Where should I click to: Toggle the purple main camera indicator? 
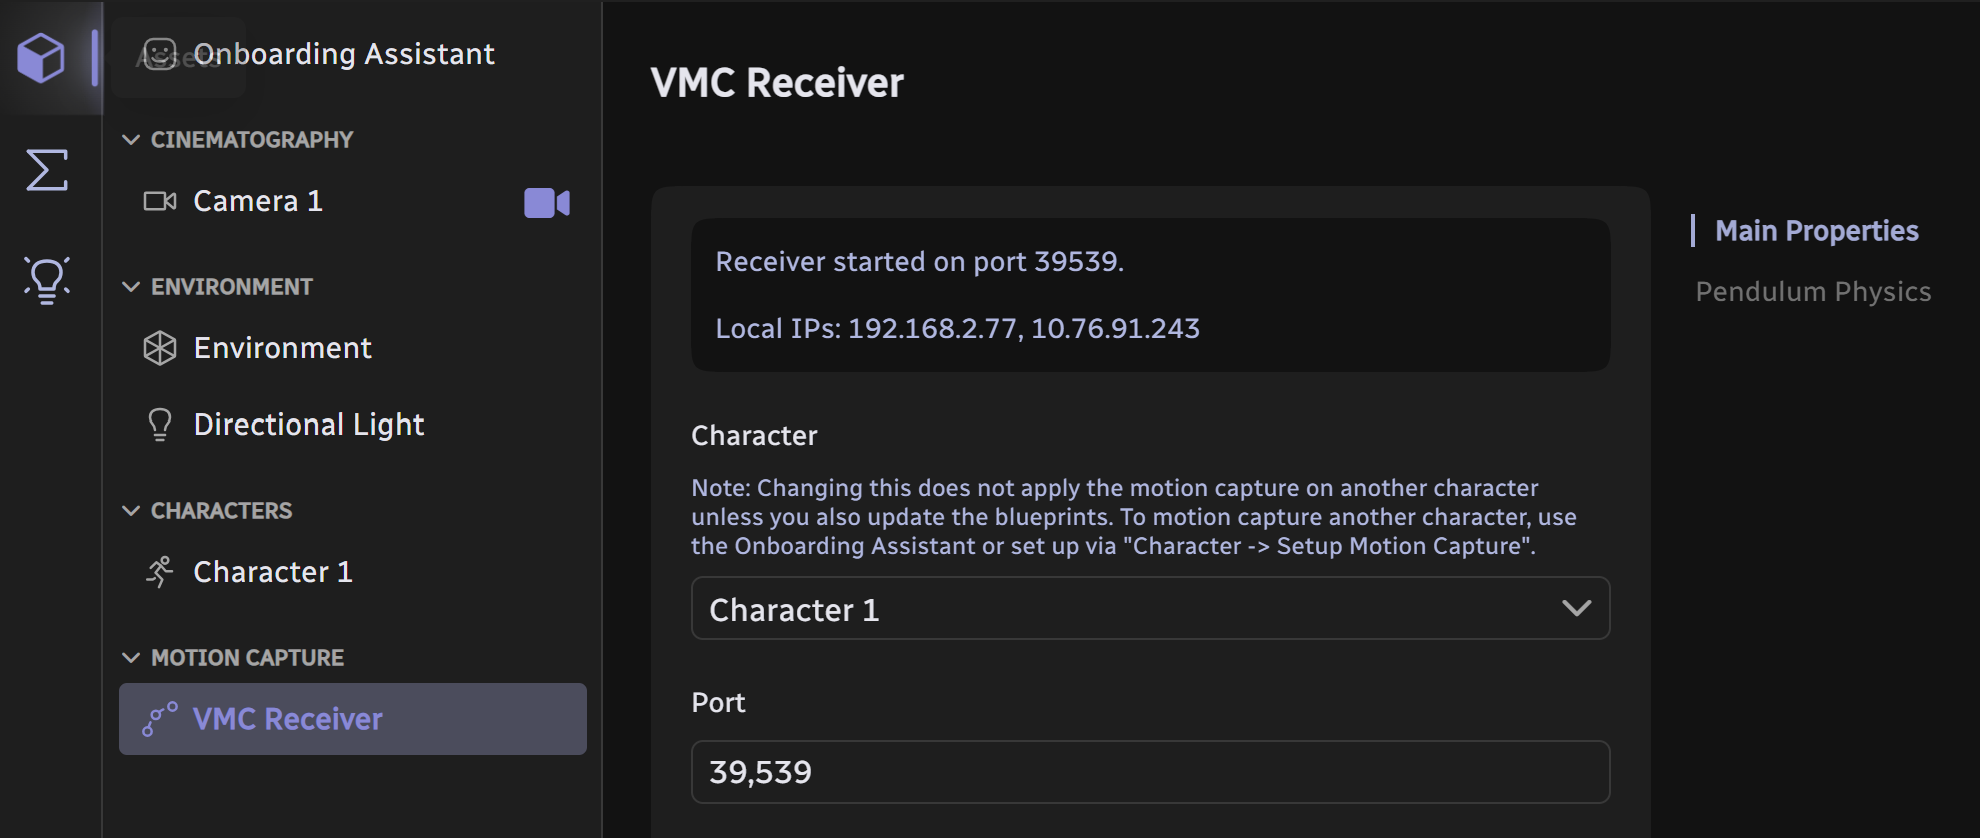pos(547,203)
